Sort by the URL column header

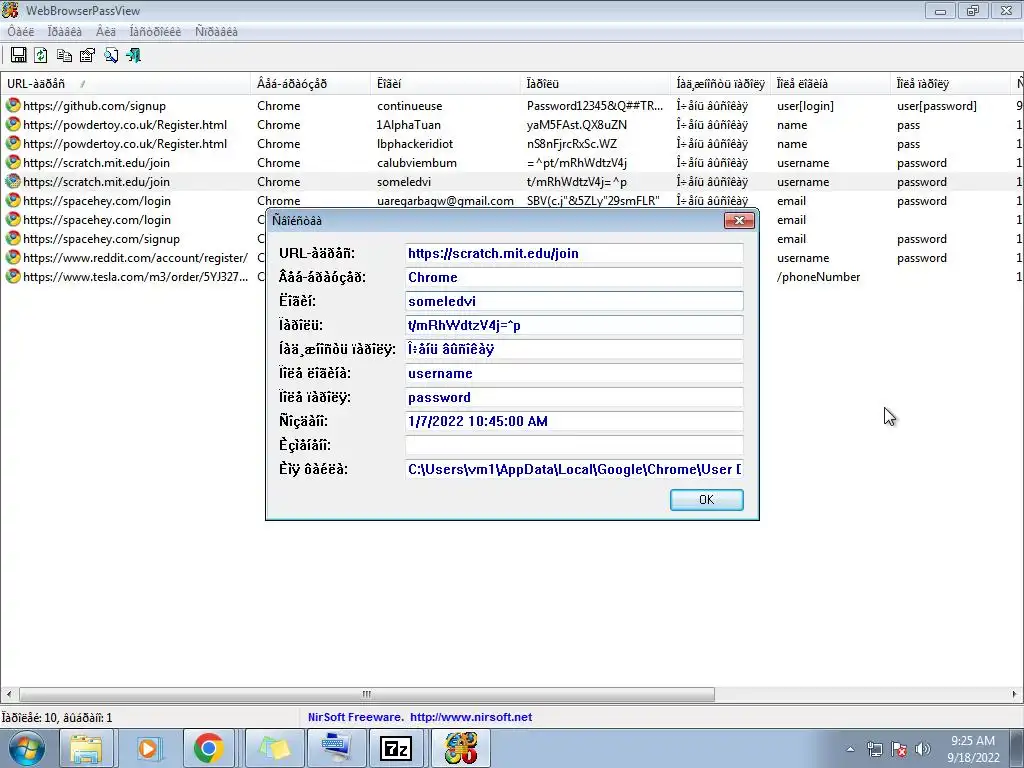pyautogui.click(x=125, y=84)
